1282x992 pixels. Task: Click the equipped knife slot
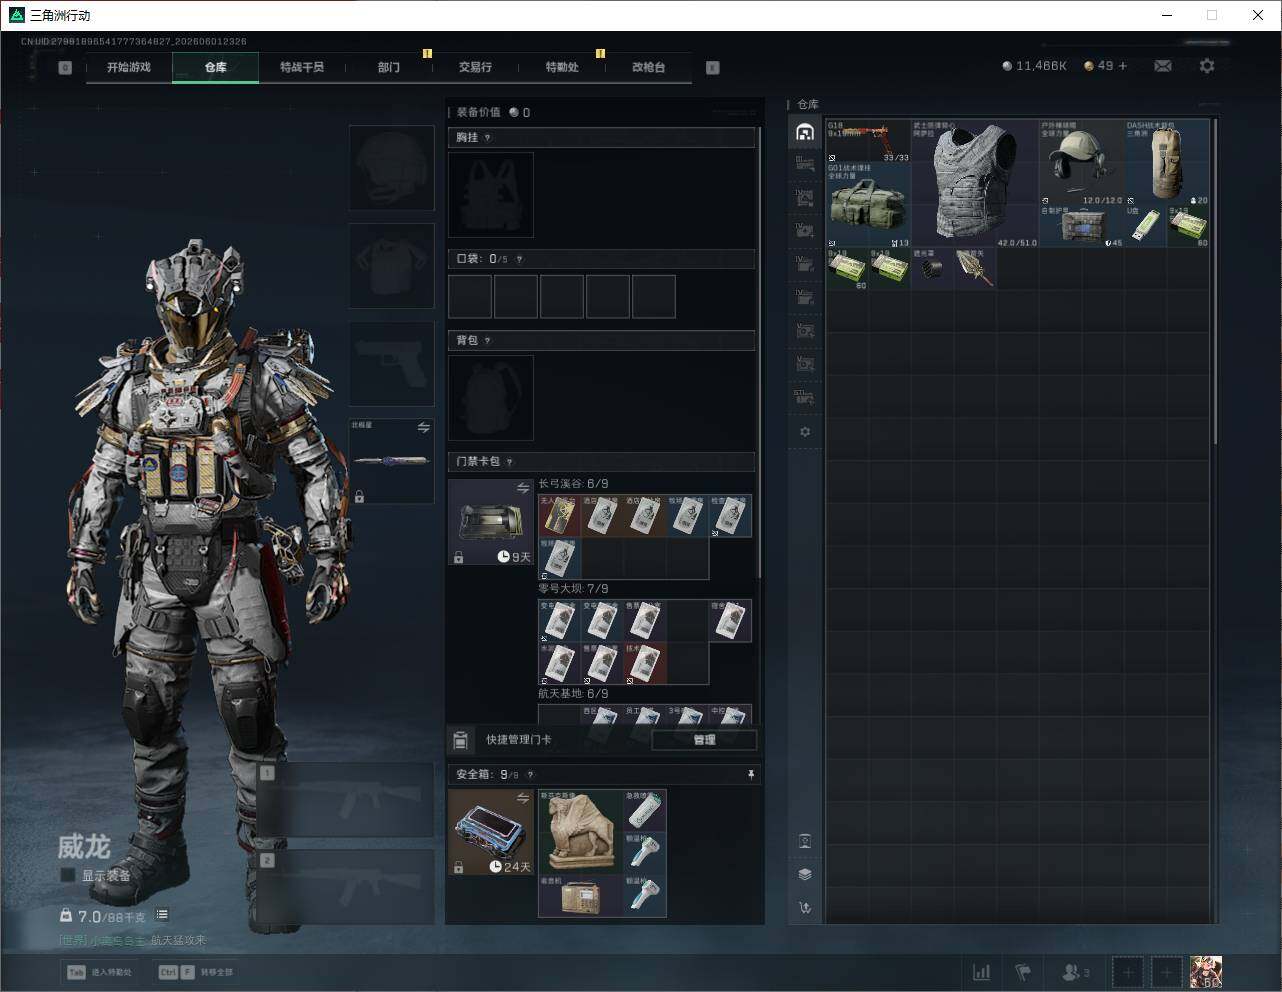click(x=392, y=461)
